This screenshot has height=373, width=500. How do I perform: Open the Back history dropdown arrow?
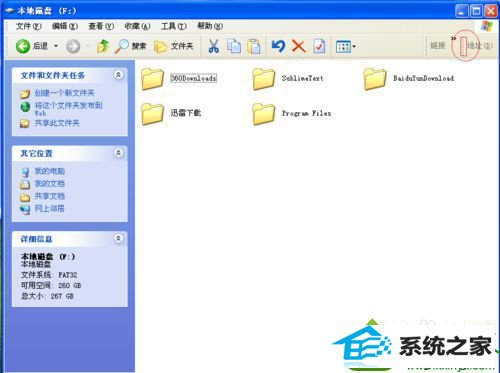pyautogui.click(x=56, y=46)
